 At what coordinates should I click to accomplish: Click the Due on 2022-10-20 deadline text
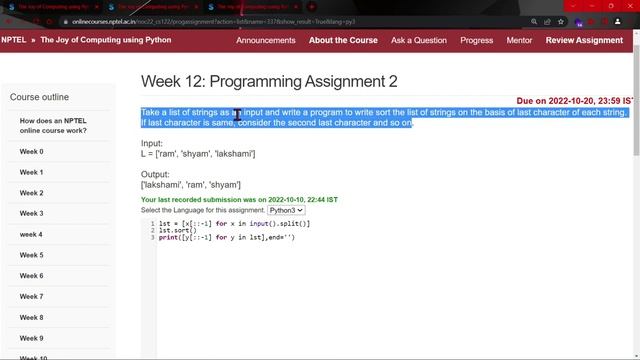tap(575, 101)
